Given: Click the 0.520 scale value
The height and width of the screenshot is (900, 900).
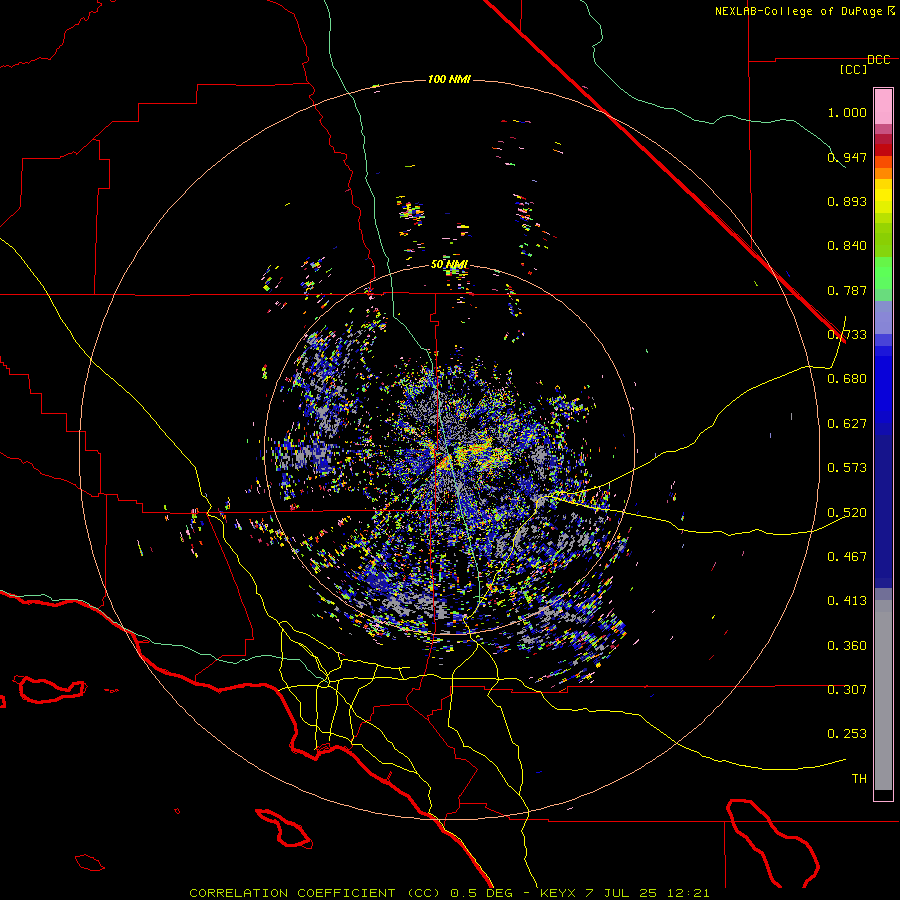Looking at the screenshot, I should click(x=847, y=512).
